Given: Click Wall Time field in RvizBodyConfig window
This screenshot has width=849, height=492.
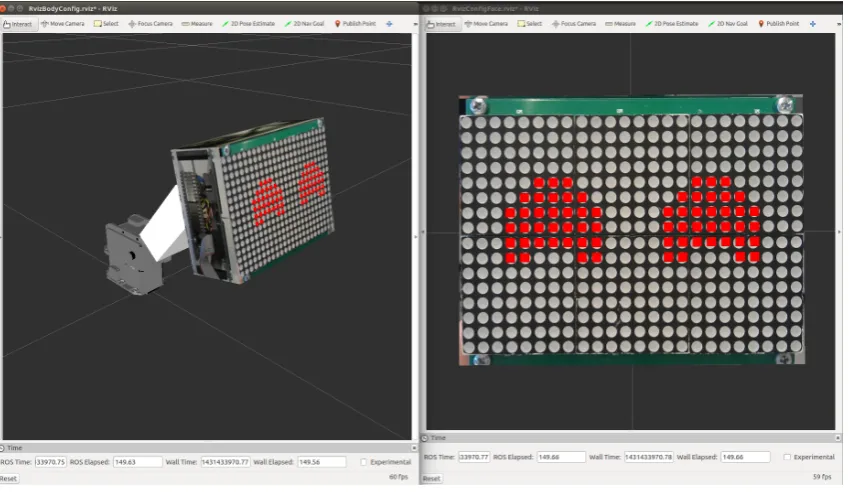Looking at the screenshot, I should click(x=225, y=462).
